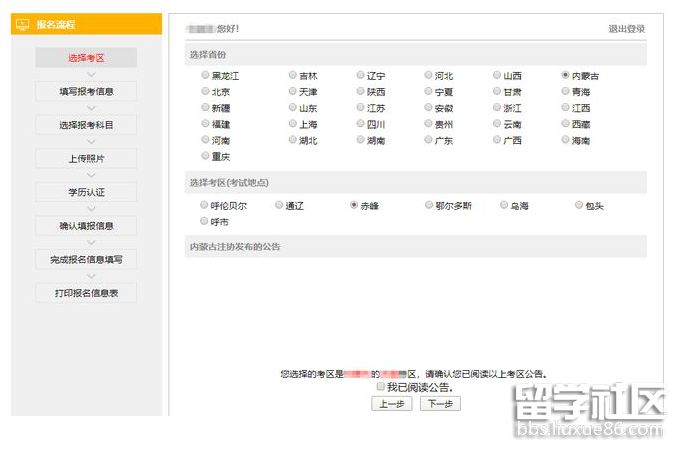Choose the 四川 province option
This screenshot has width=680, height=451.
361,124
